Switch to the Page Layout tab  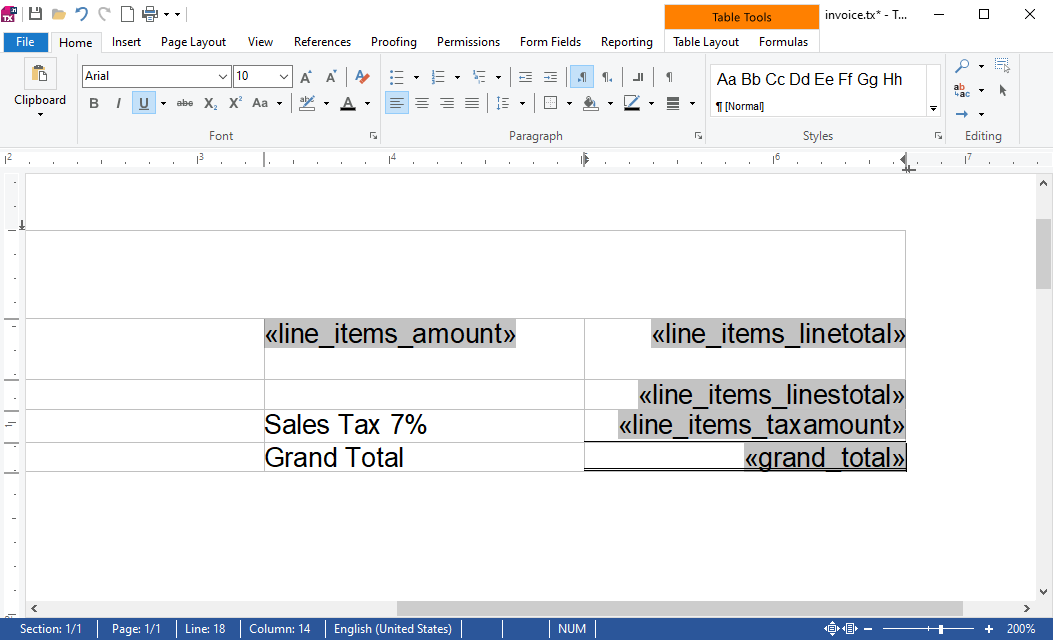tap(193, 42)
